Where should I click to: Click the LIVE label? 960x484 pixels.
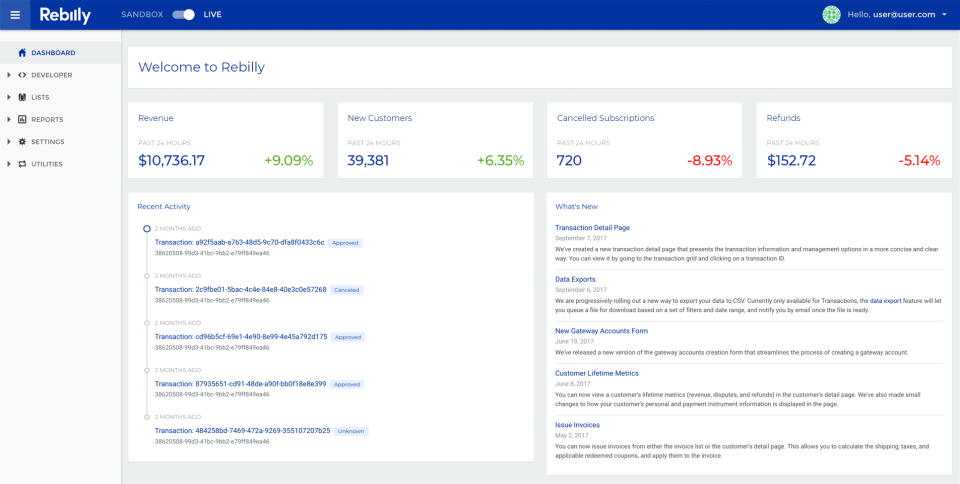pos(212,15)
